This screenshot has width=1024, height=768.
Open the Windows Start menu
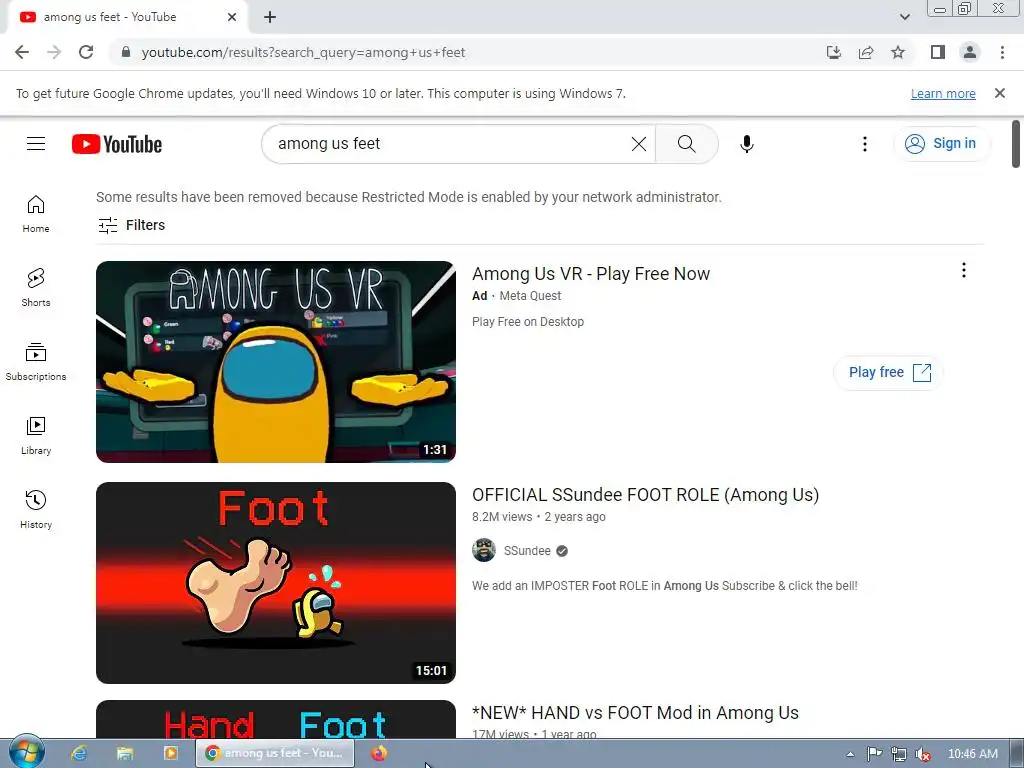pos(27,753)
